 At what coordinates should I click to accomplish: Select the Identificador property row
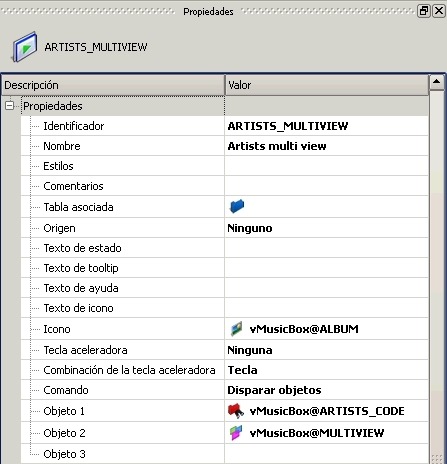coord(225,126)
